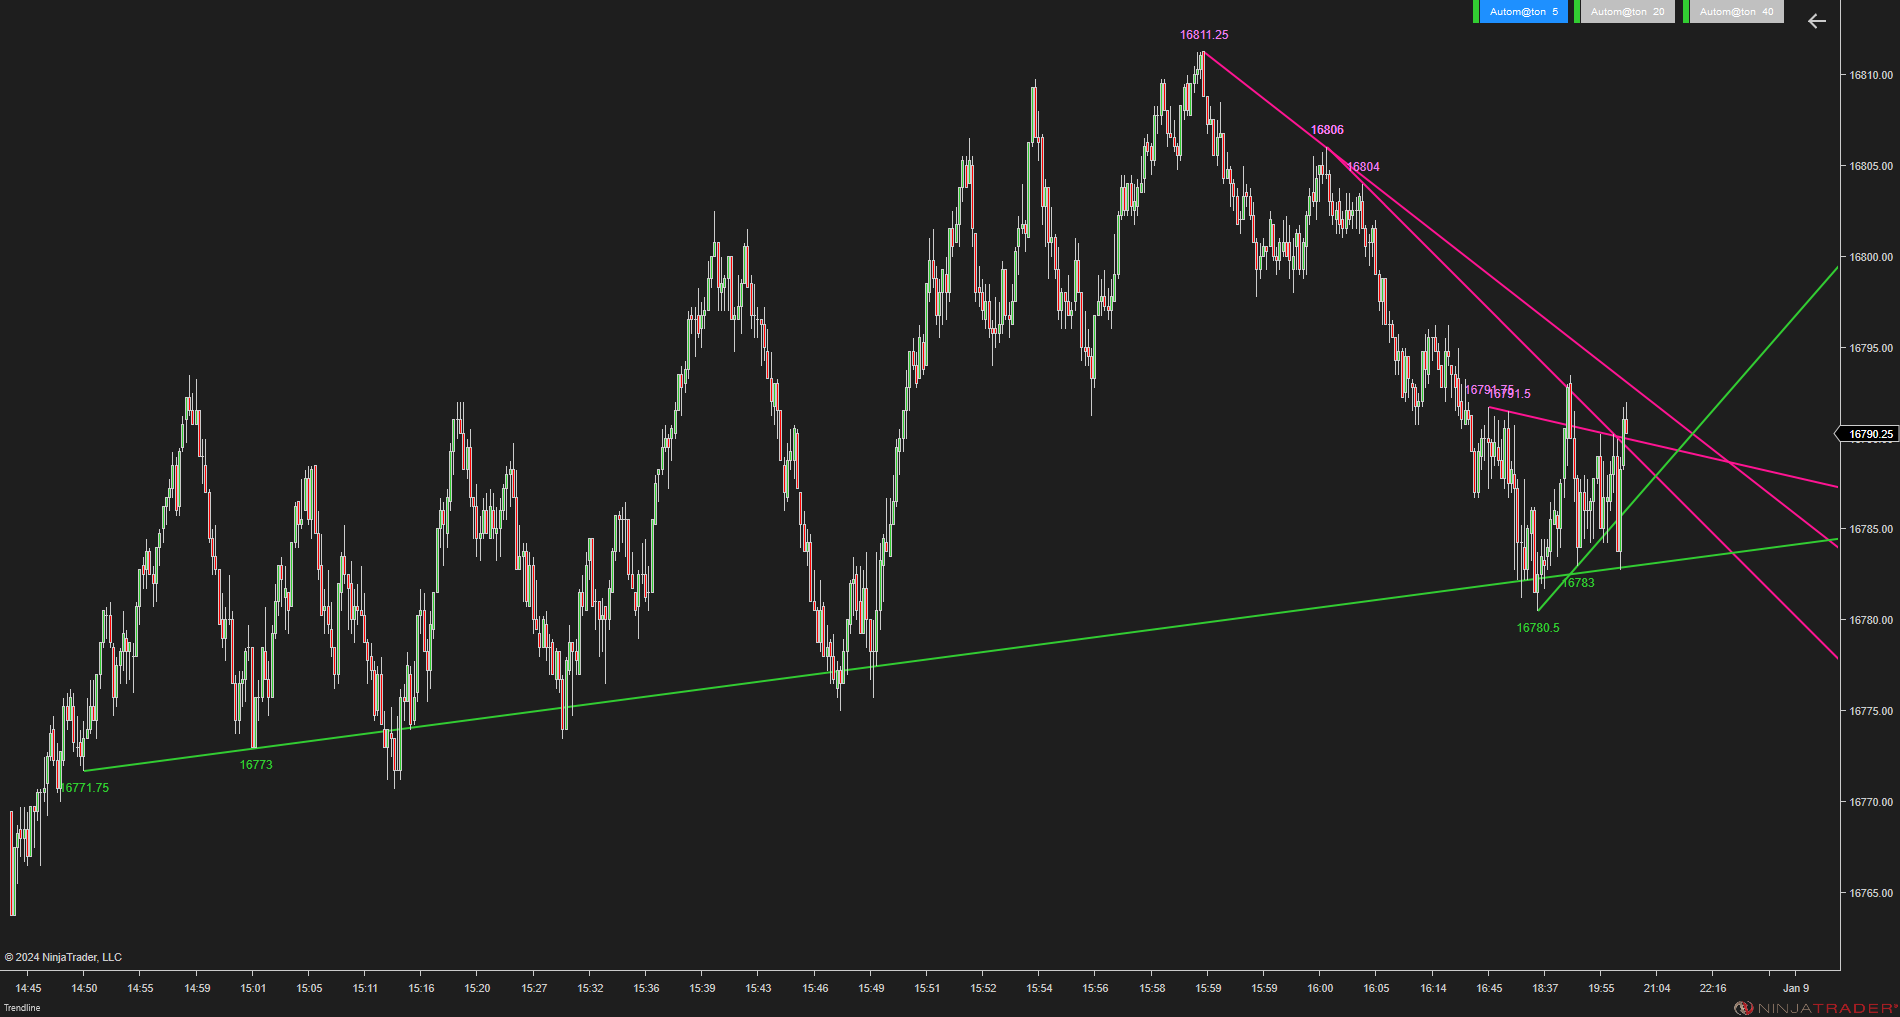Click the copyright 2024 NinjaTrader notice
This screenshot has width=1900, height=1017.
64,957
